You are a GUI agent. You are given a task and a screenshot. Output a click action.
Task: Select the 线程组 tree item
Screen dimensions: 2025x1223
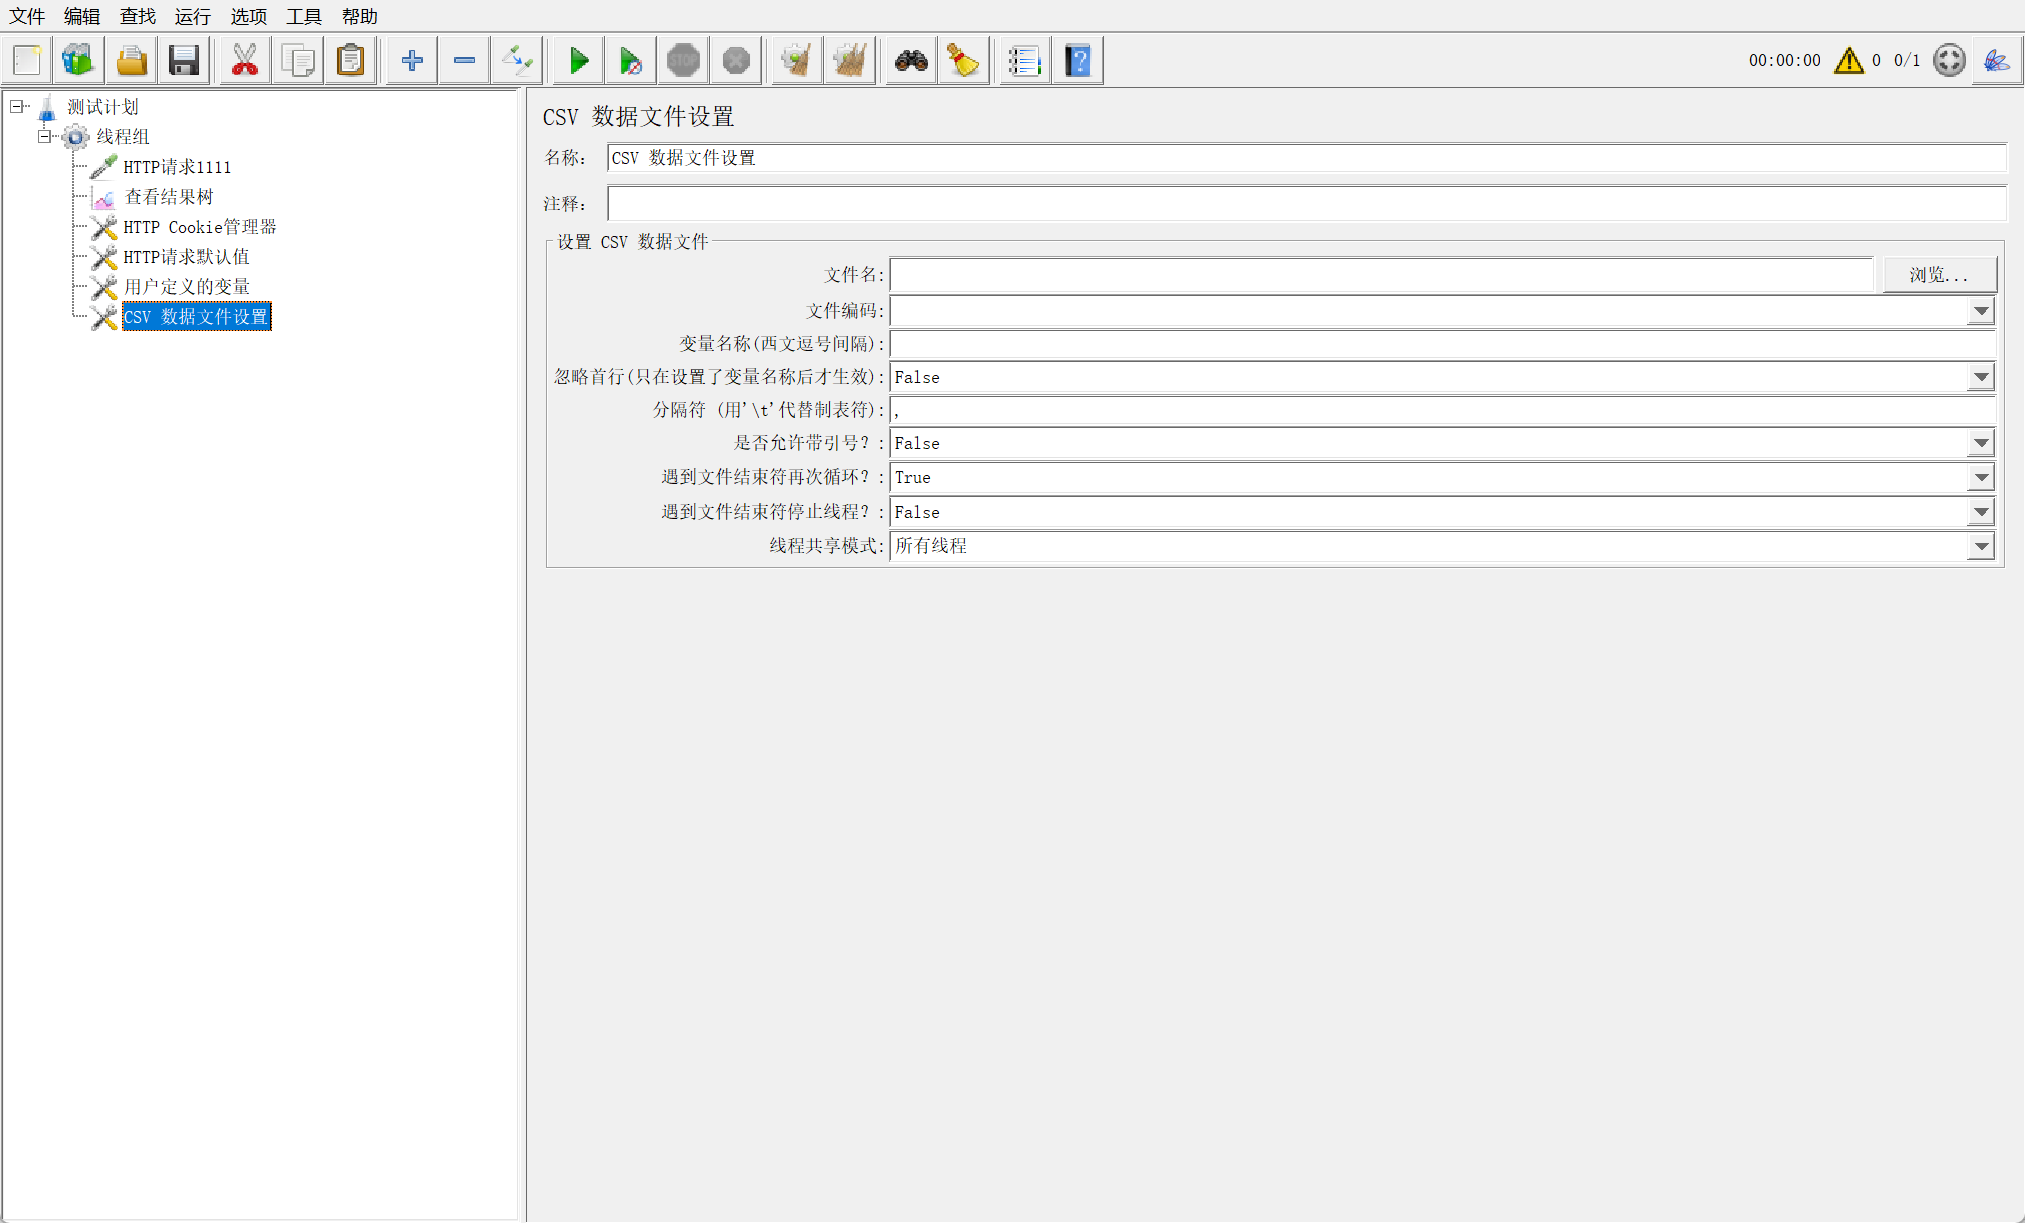(x=123, y=137)
